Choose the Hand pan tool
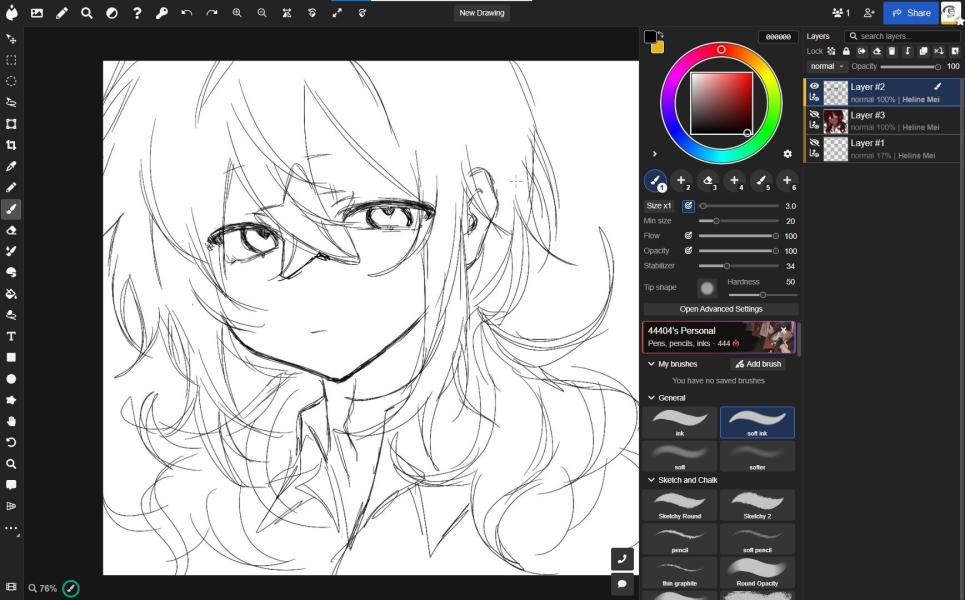Viewport: 965px width, 600px height. tap(11, 421)
